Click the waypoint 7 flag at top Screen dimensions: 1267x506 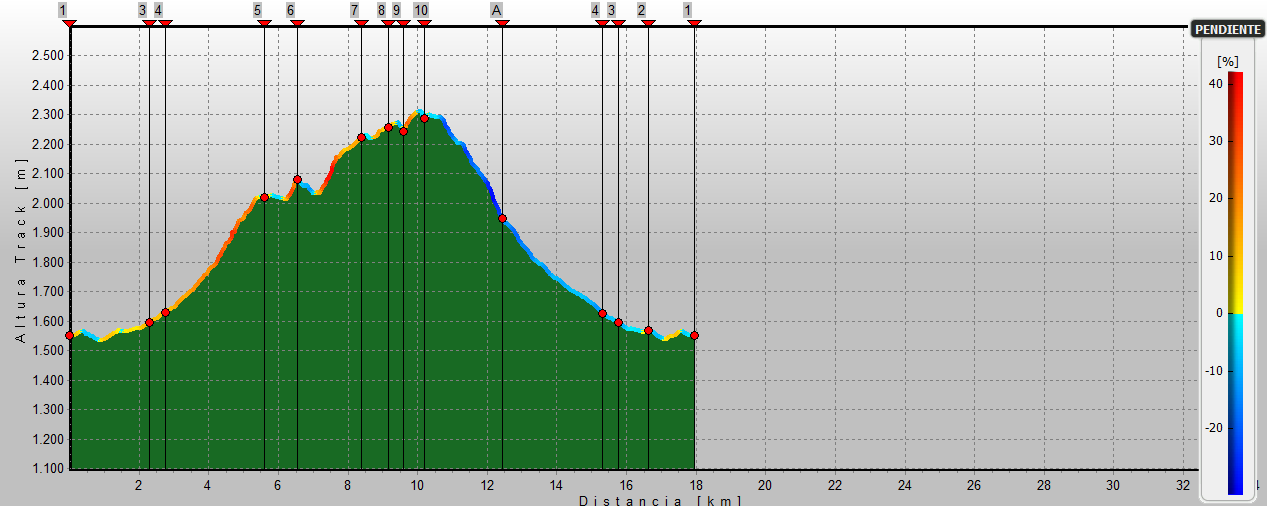point(355,10)
